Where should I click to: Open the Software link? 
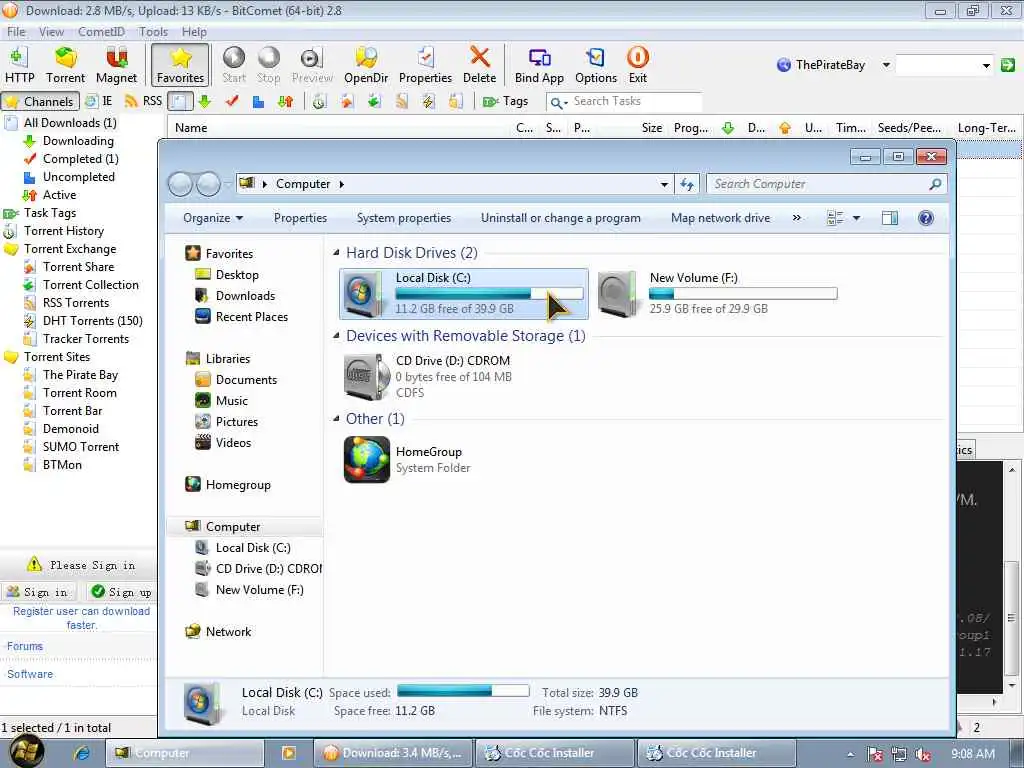[30, 674]
